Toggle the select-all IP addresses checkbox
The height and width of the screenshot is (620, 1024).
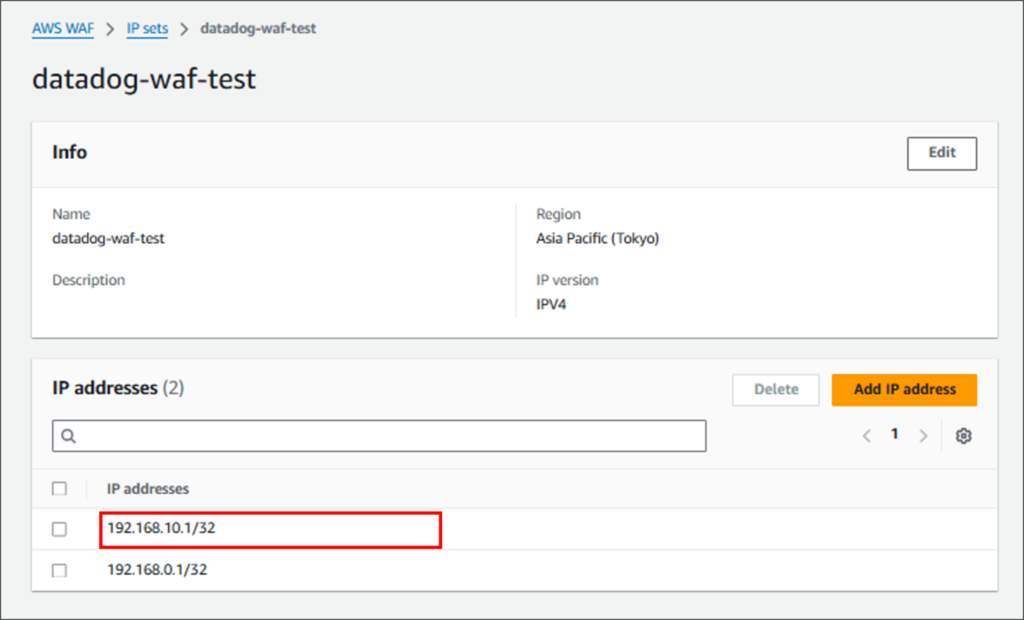click(59, 489)
